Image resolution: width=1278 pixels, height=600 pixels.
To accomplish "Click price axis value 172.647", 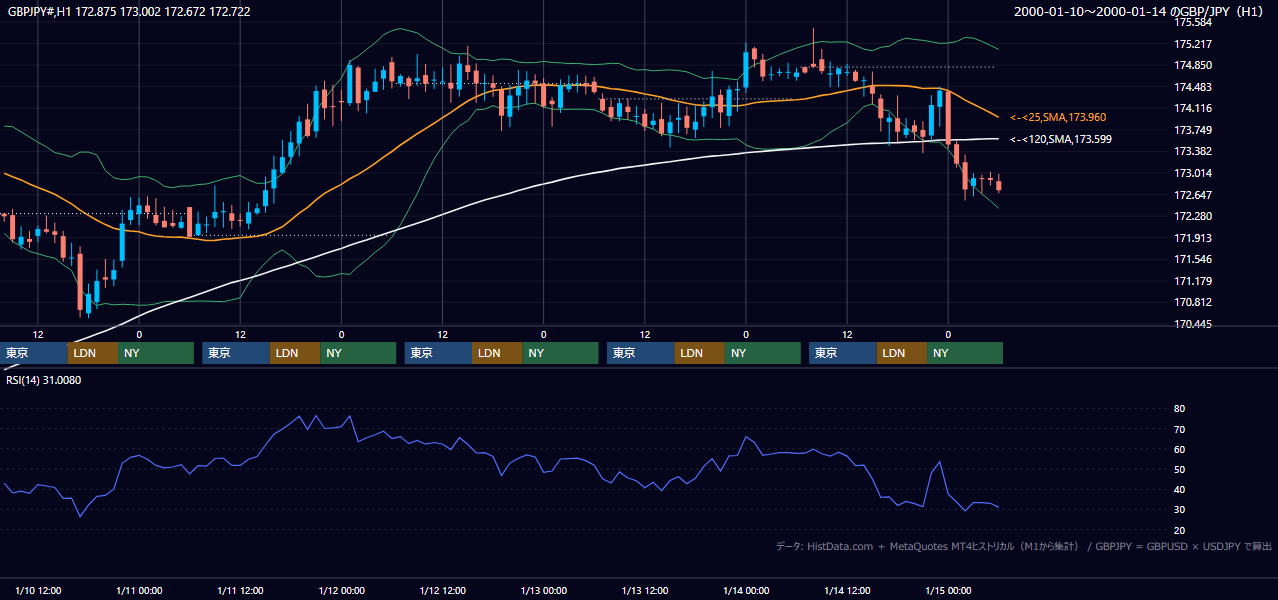I will (1193, 195).
